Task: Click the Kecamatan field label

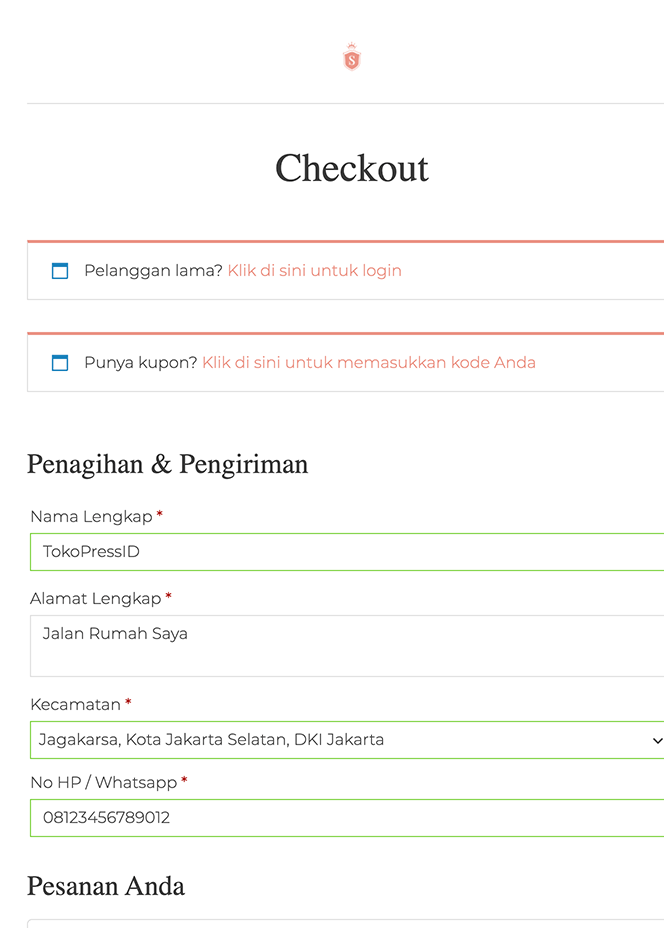Action: (75, 704)
